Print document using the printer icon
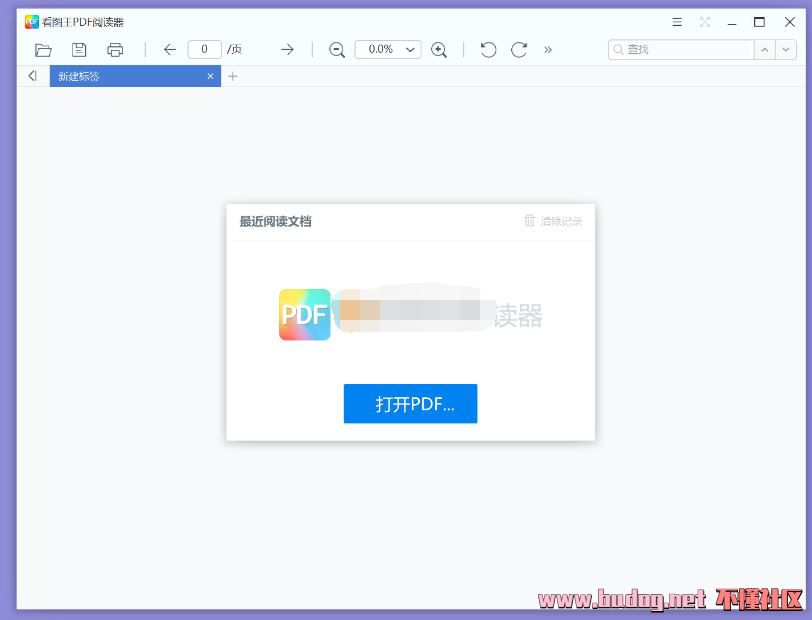Image resolution: width=812 pixels, height=620 pixels. 115,50
